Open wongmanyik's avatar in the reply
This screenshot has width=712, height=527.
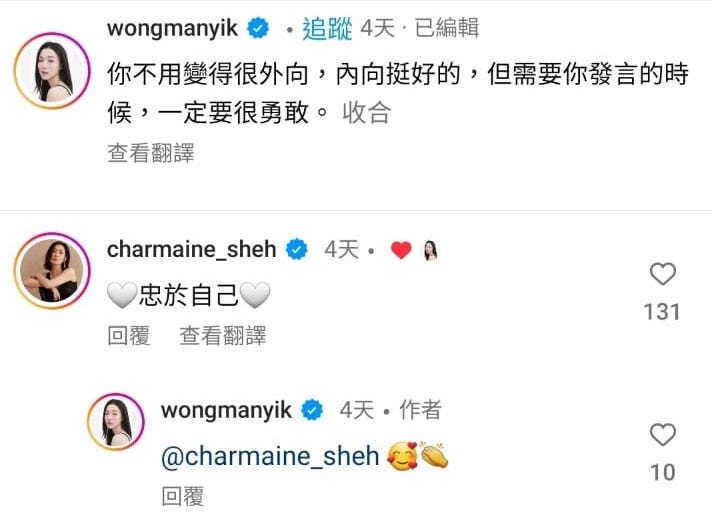pyautogui.click(x=116, y=421)
